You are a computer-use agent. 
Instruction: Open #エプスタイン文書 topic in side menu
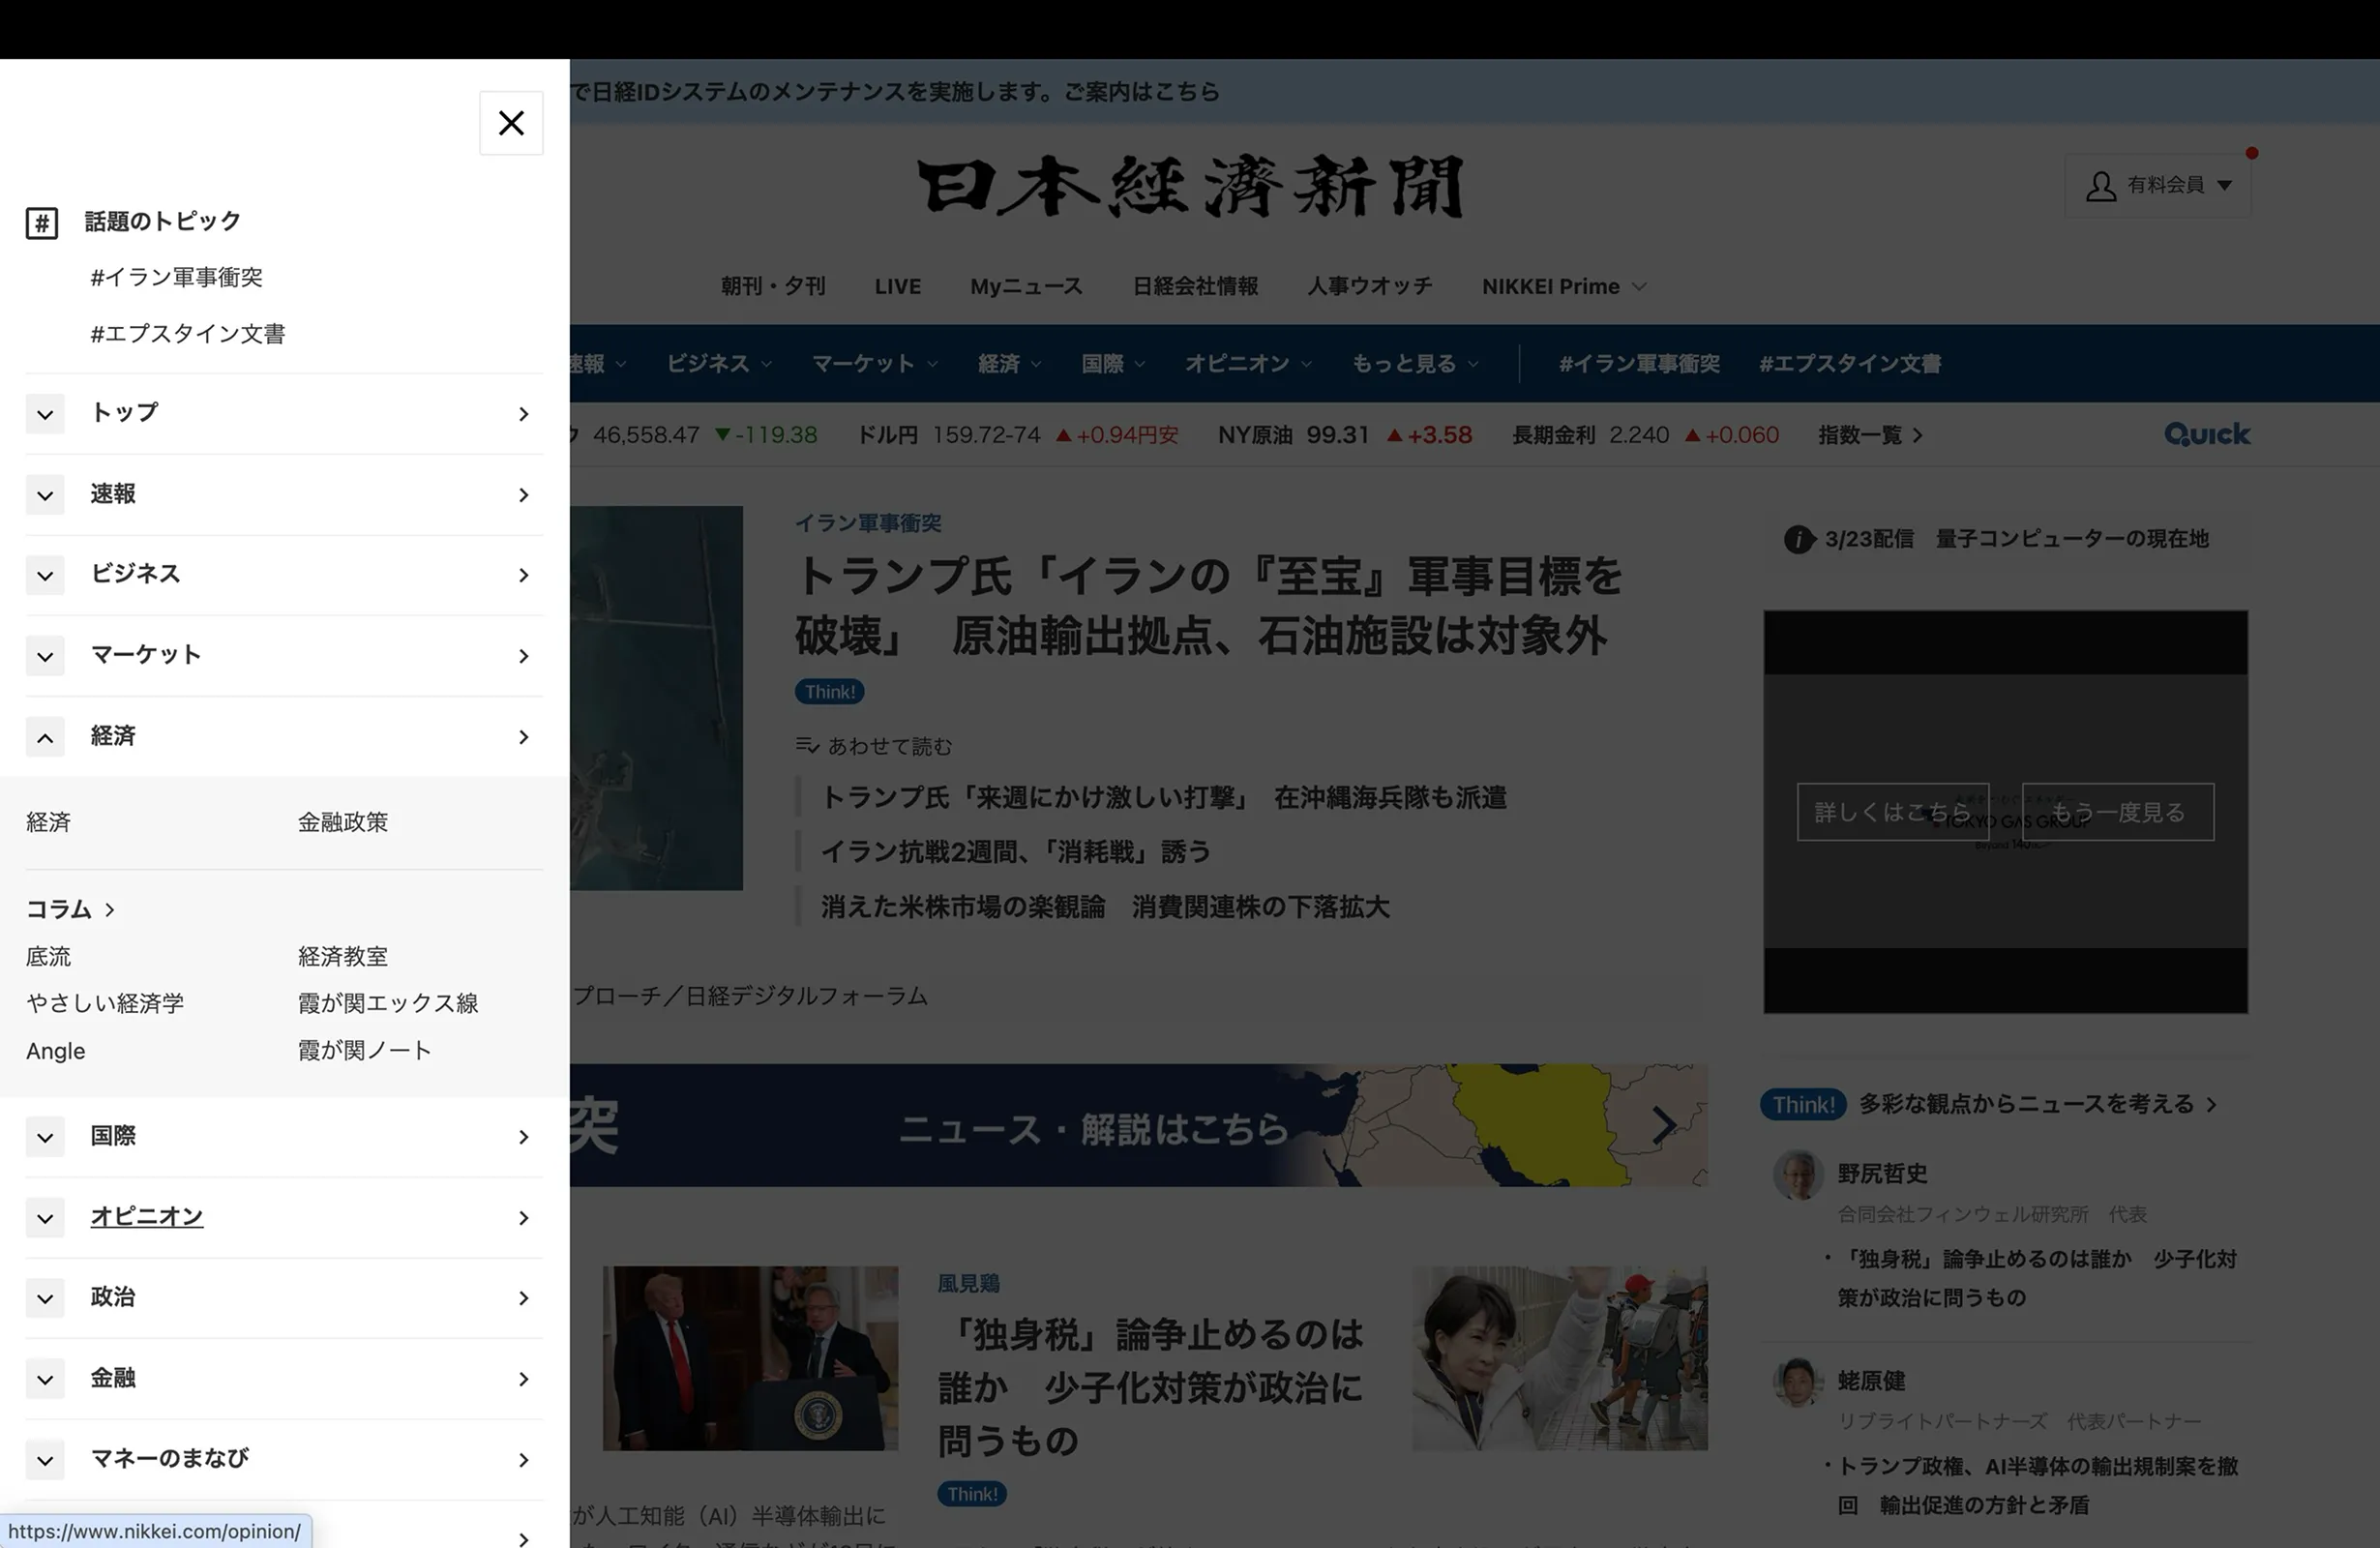187,334
